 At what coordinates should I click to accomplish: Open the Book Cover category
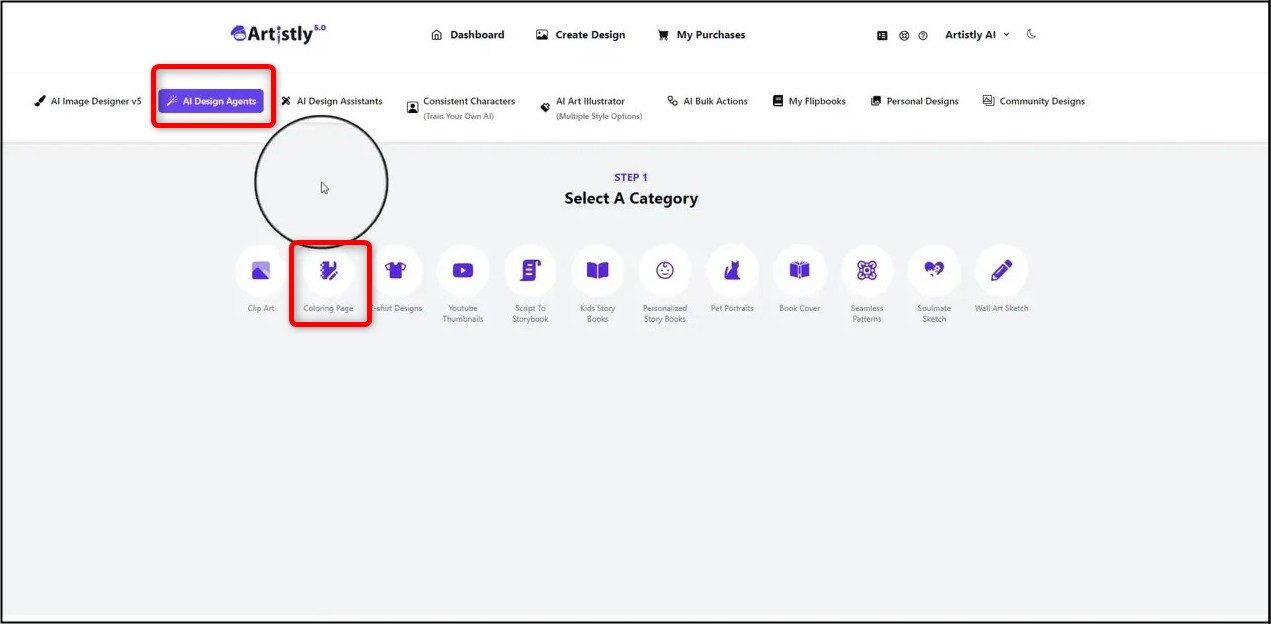799,271
